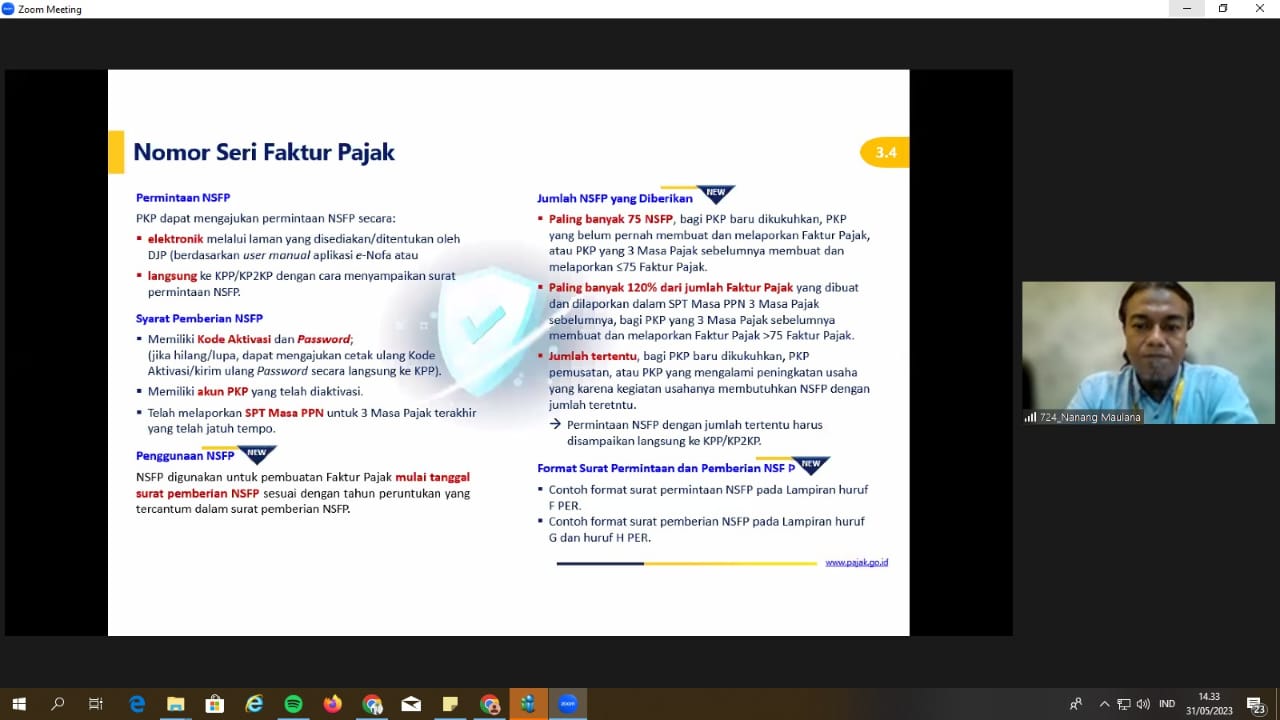
Task: Open File Explorer from the taskbar
Action: [x=176, y=704]
